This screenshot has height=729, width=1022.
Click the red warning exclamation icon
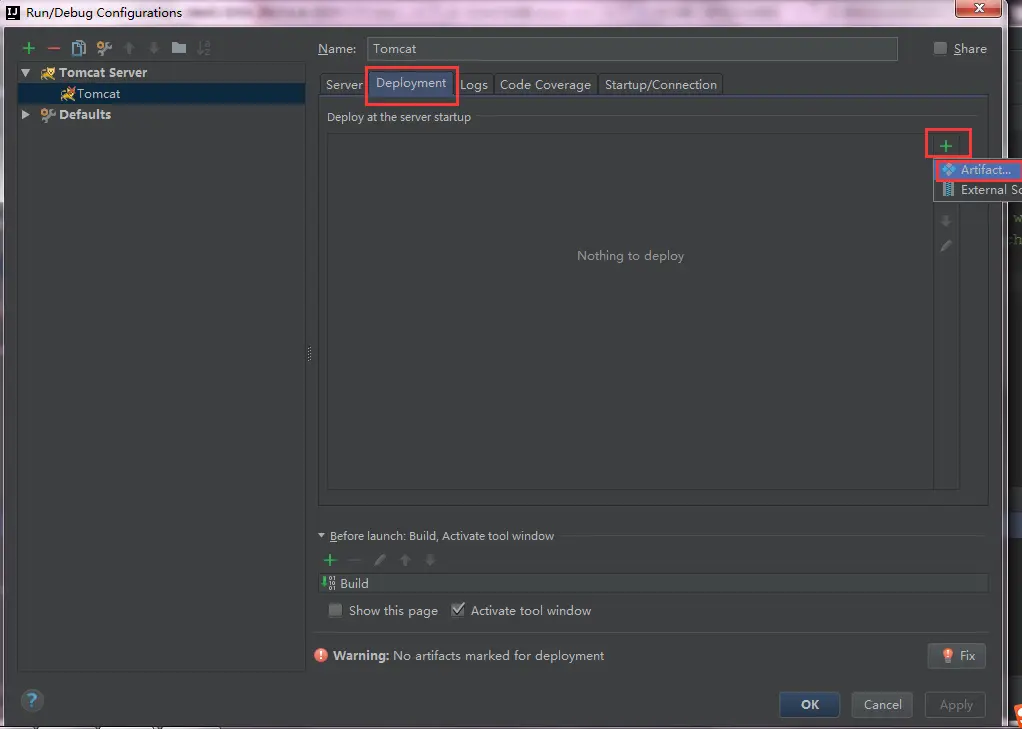321,655
